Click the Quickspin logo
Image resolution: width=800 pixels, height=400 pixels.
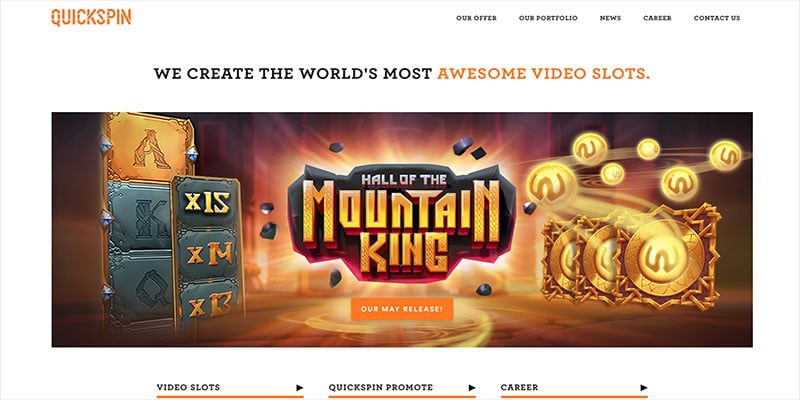pyautogui.click(x=91, y=17)
